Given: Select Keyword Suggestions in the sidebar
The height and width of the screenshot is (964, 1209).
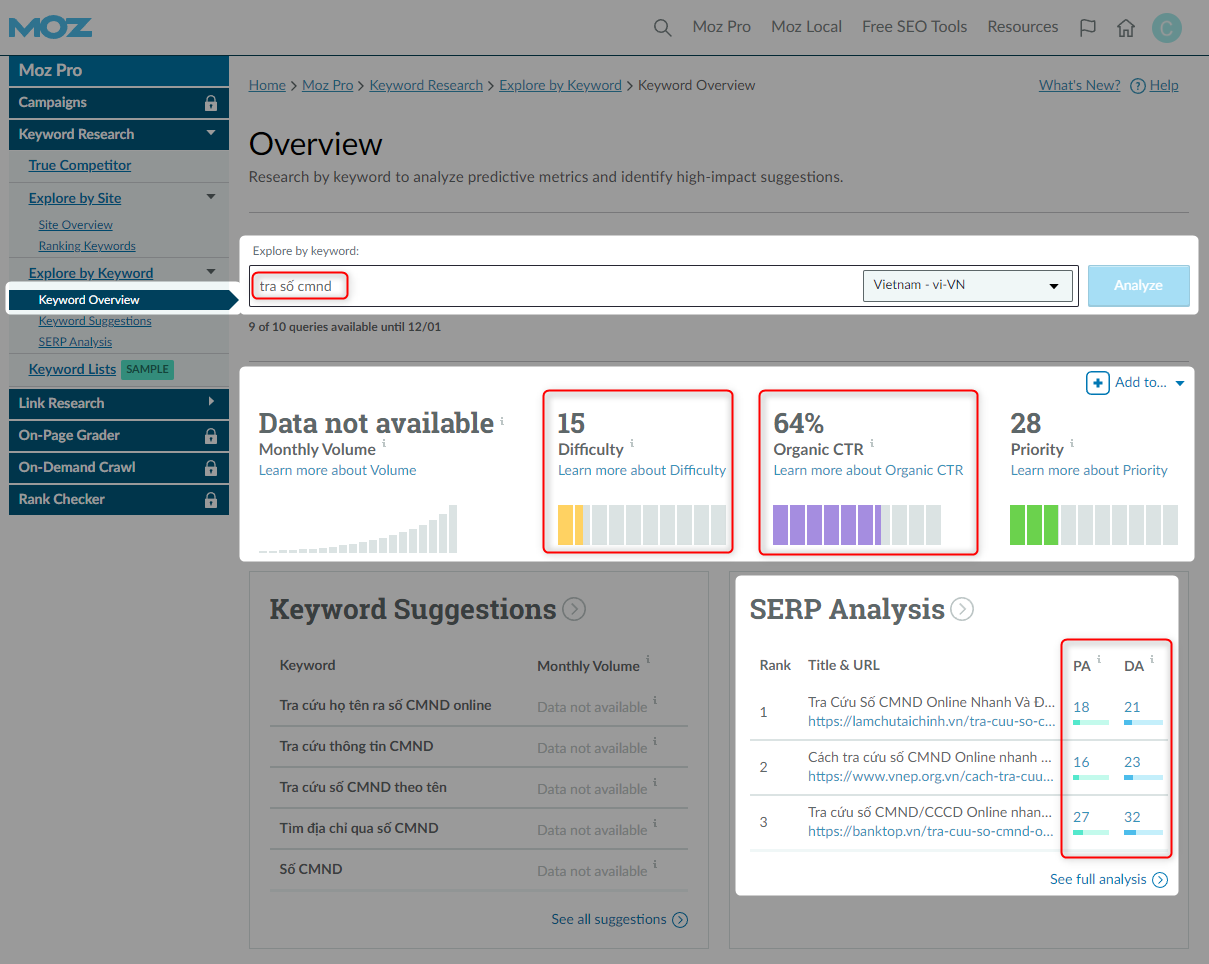Looking at the screenshot, I should coord(95,321).
